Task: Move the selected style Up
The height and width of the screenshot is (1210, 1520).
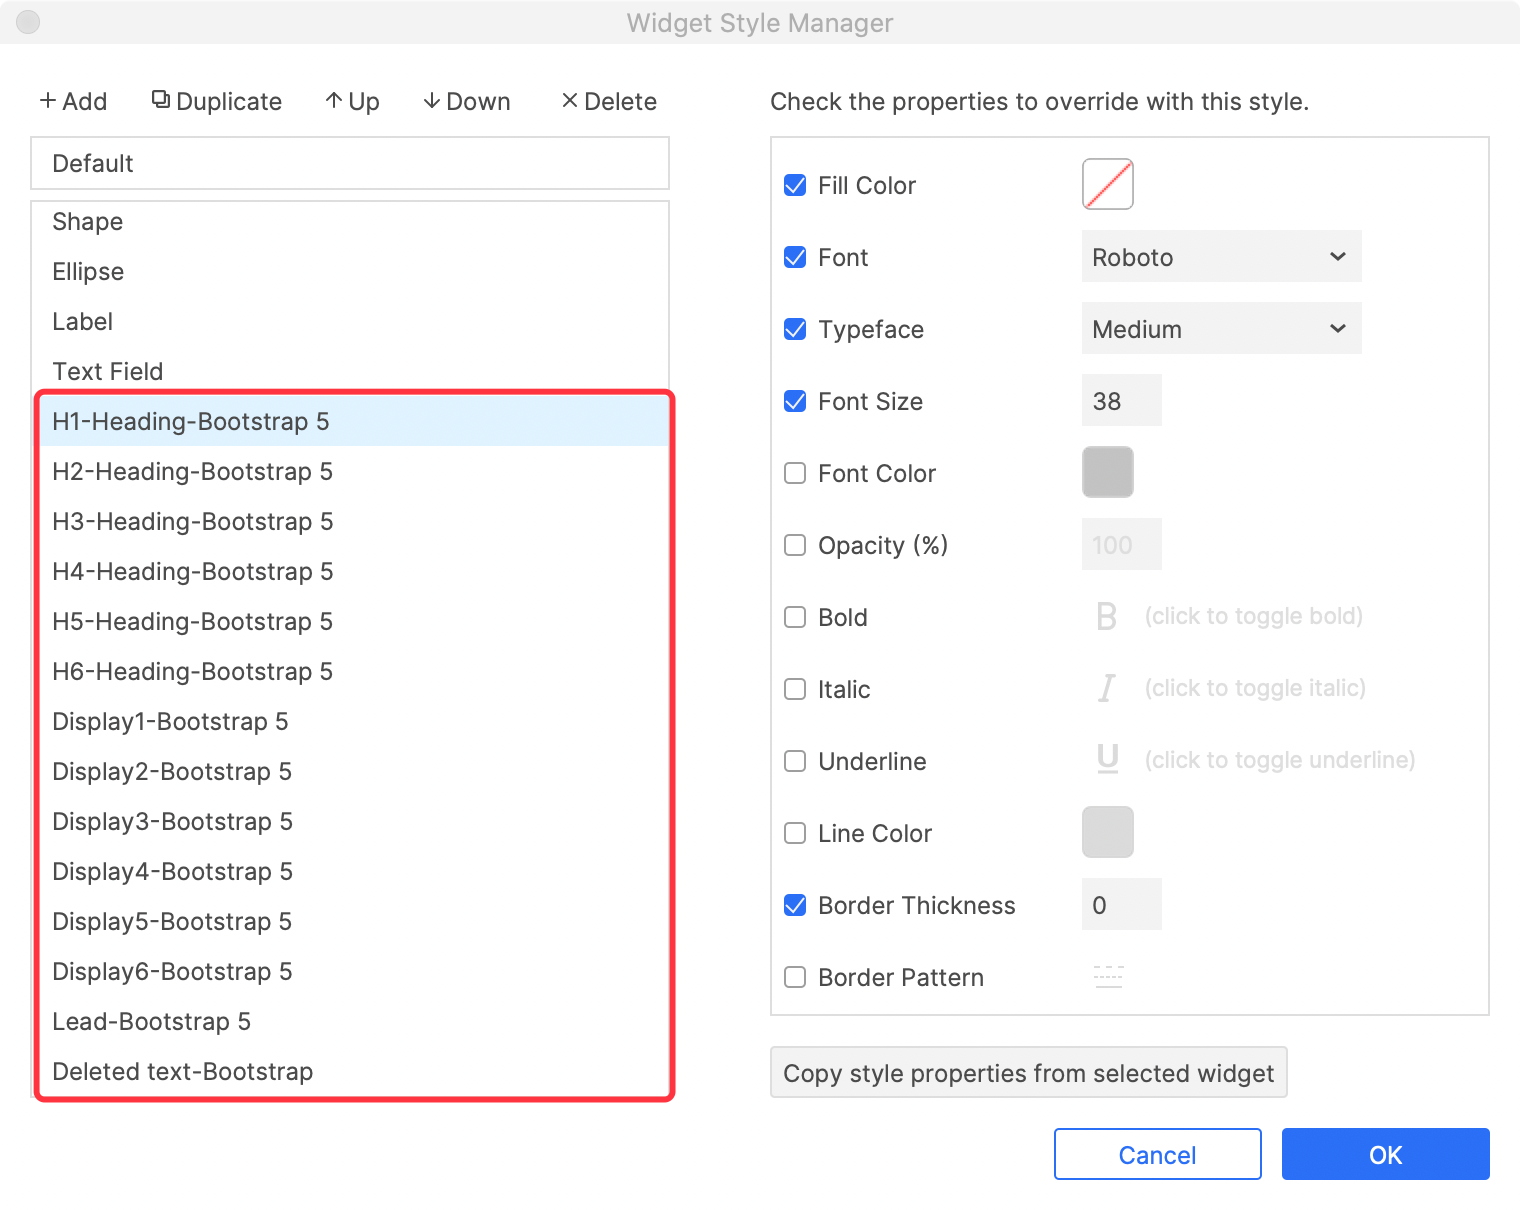Action: [352, 101]
